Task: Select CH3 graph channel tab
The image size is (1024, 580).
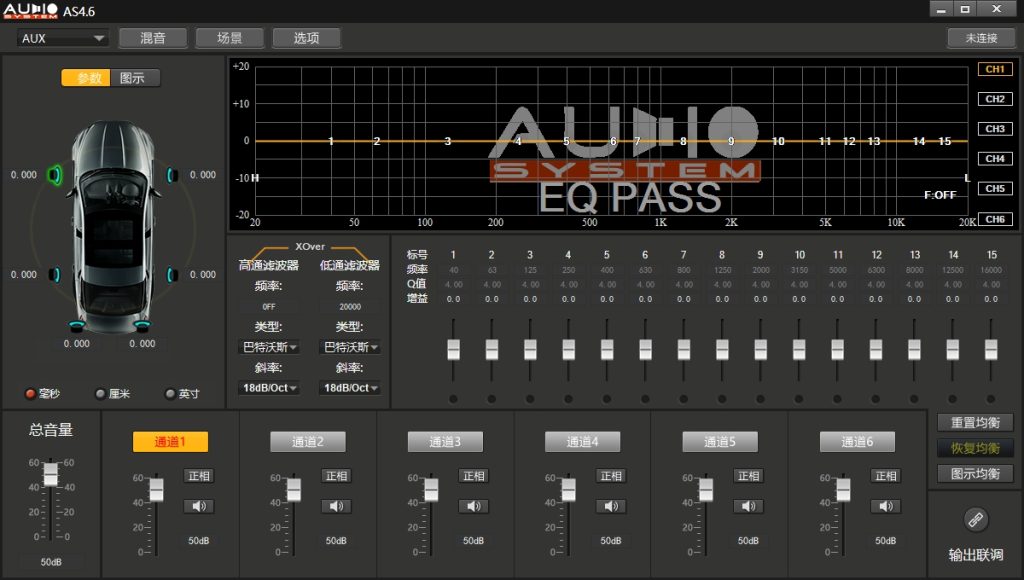Action: 995,129
